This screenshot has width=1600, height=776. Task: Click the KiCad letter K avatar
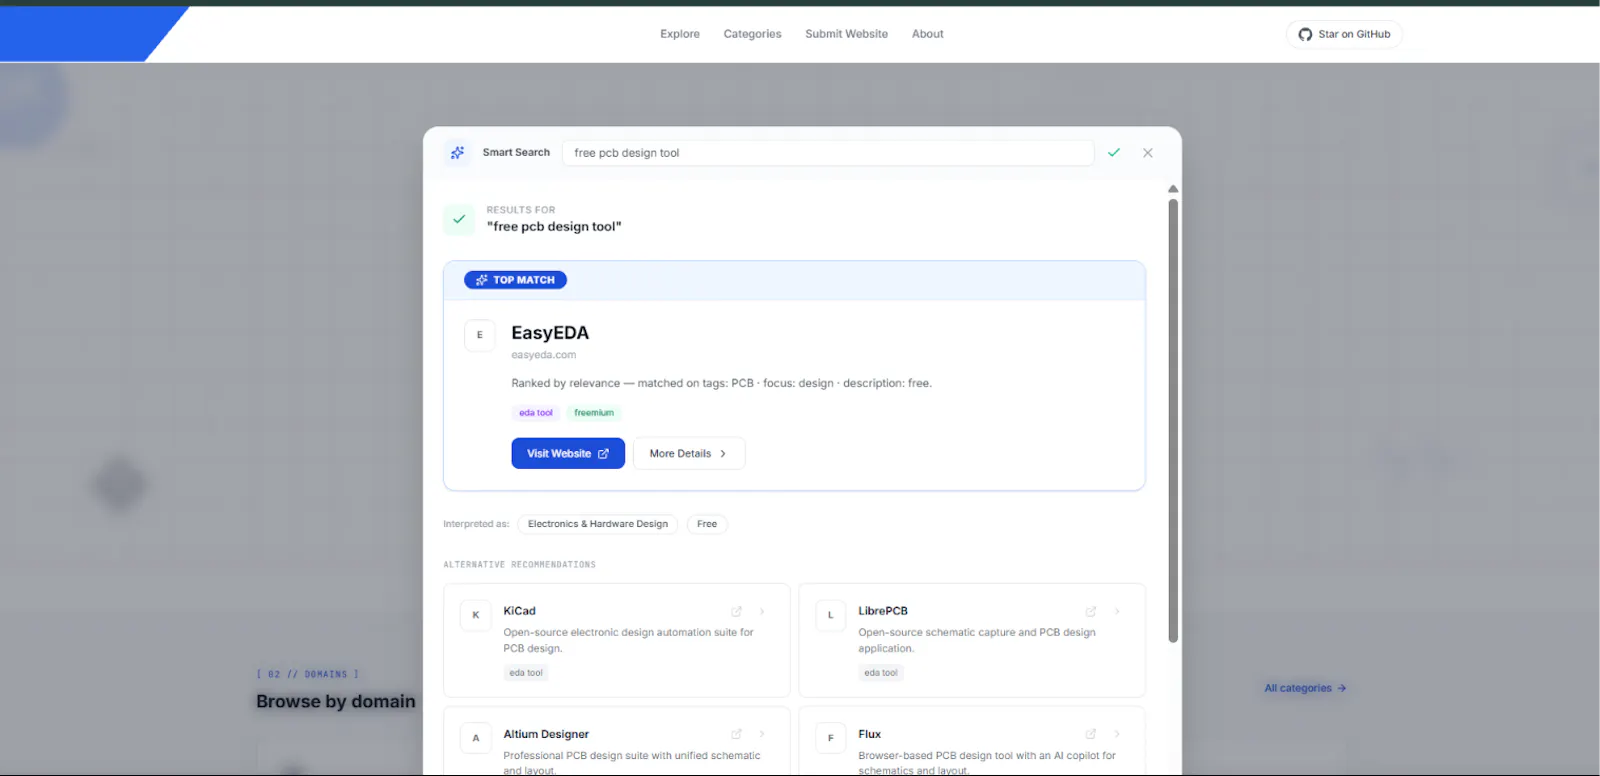click(x=476, y=615)
